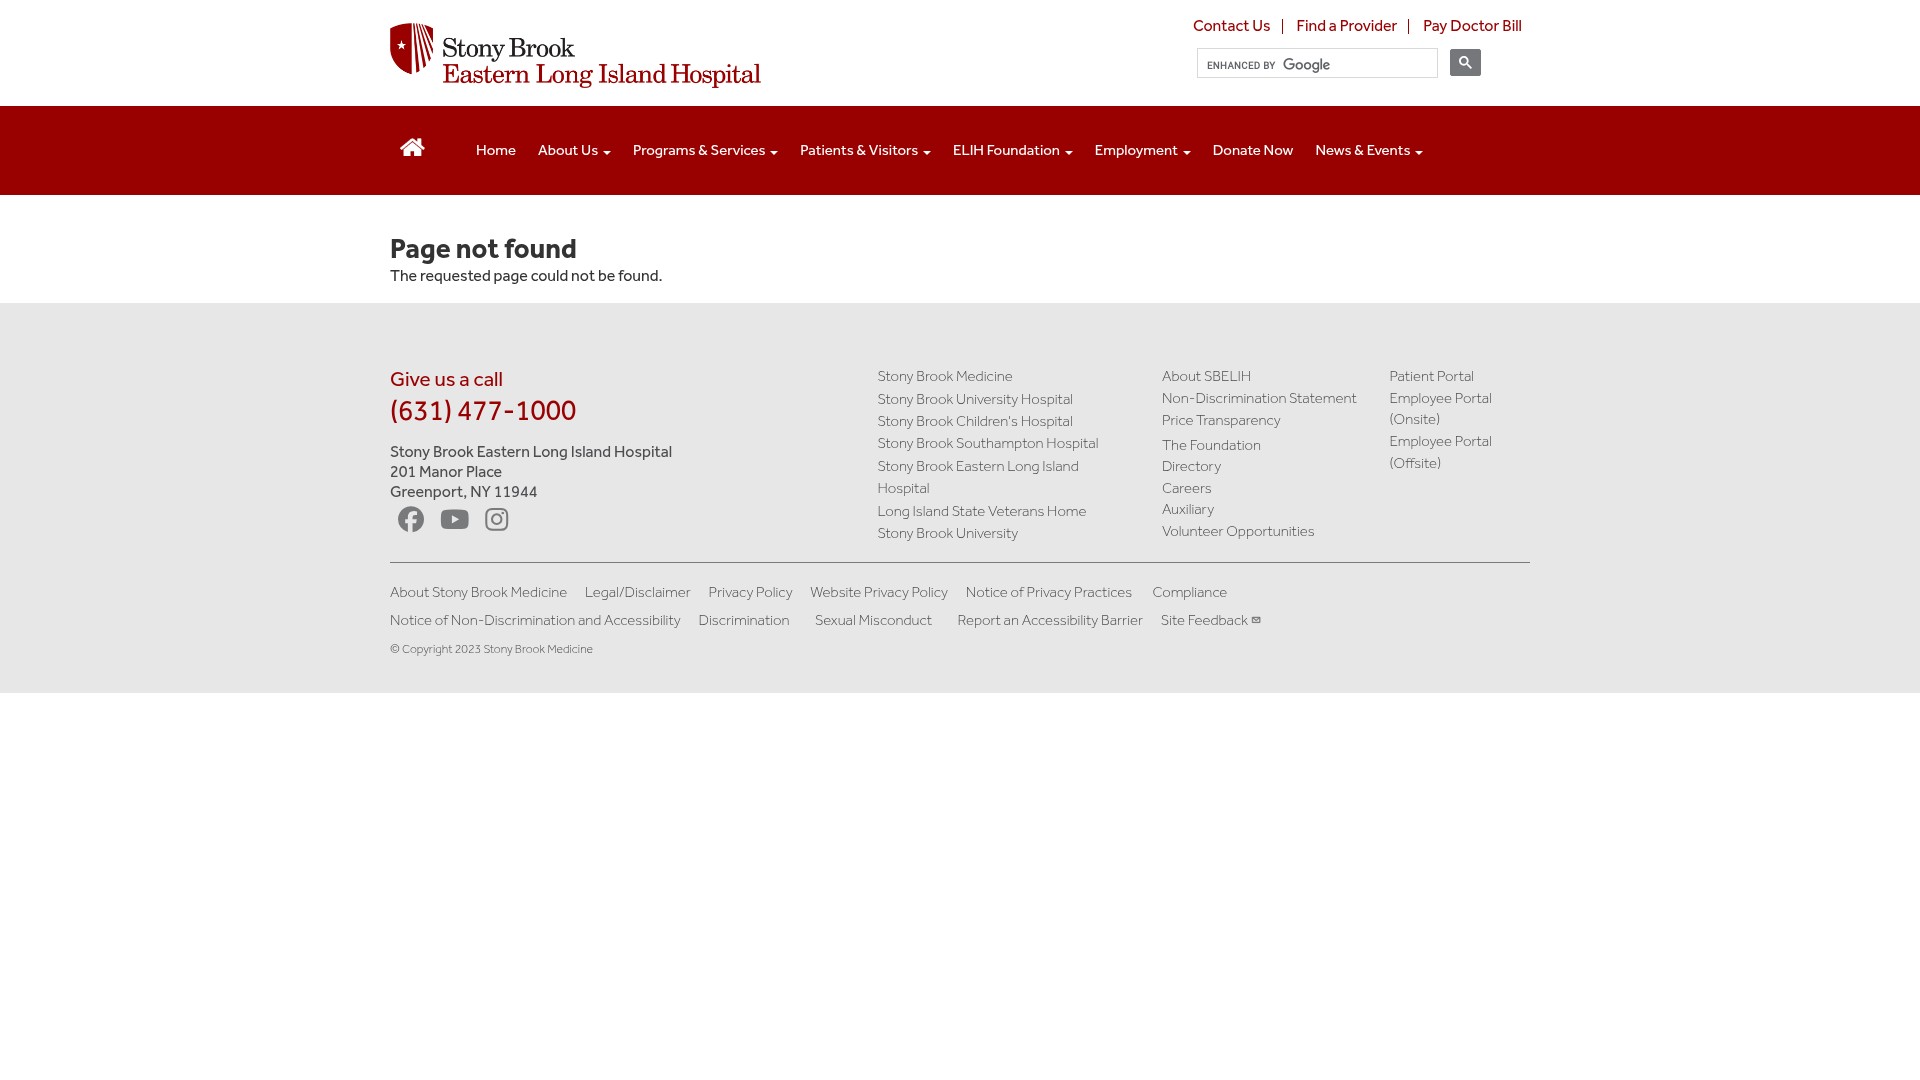Open the Careers footer link
1920x1080 pixels.
(1186, 488)
